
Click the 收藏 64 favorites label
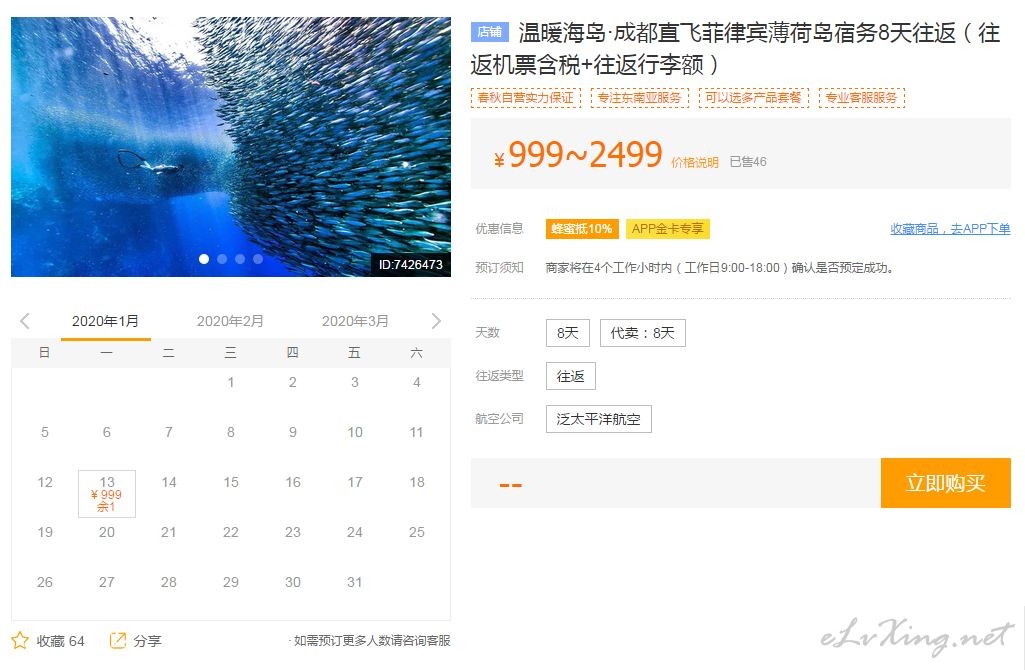[x=61, y=641]
